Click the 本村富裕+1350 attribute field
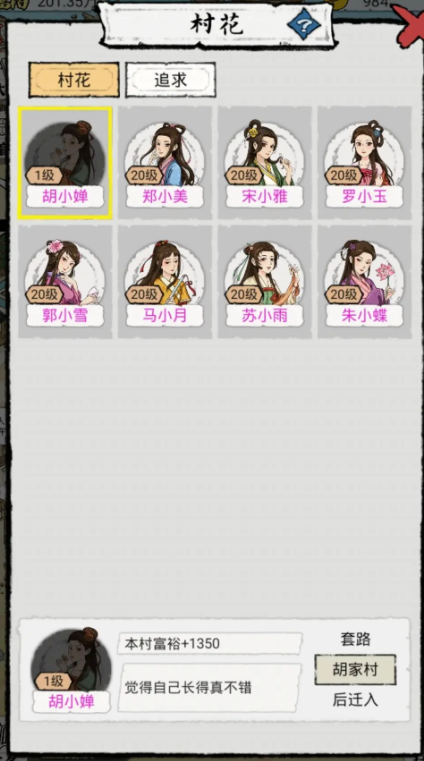The width and height of the screenshot is (424, 761). coord(210,644)
